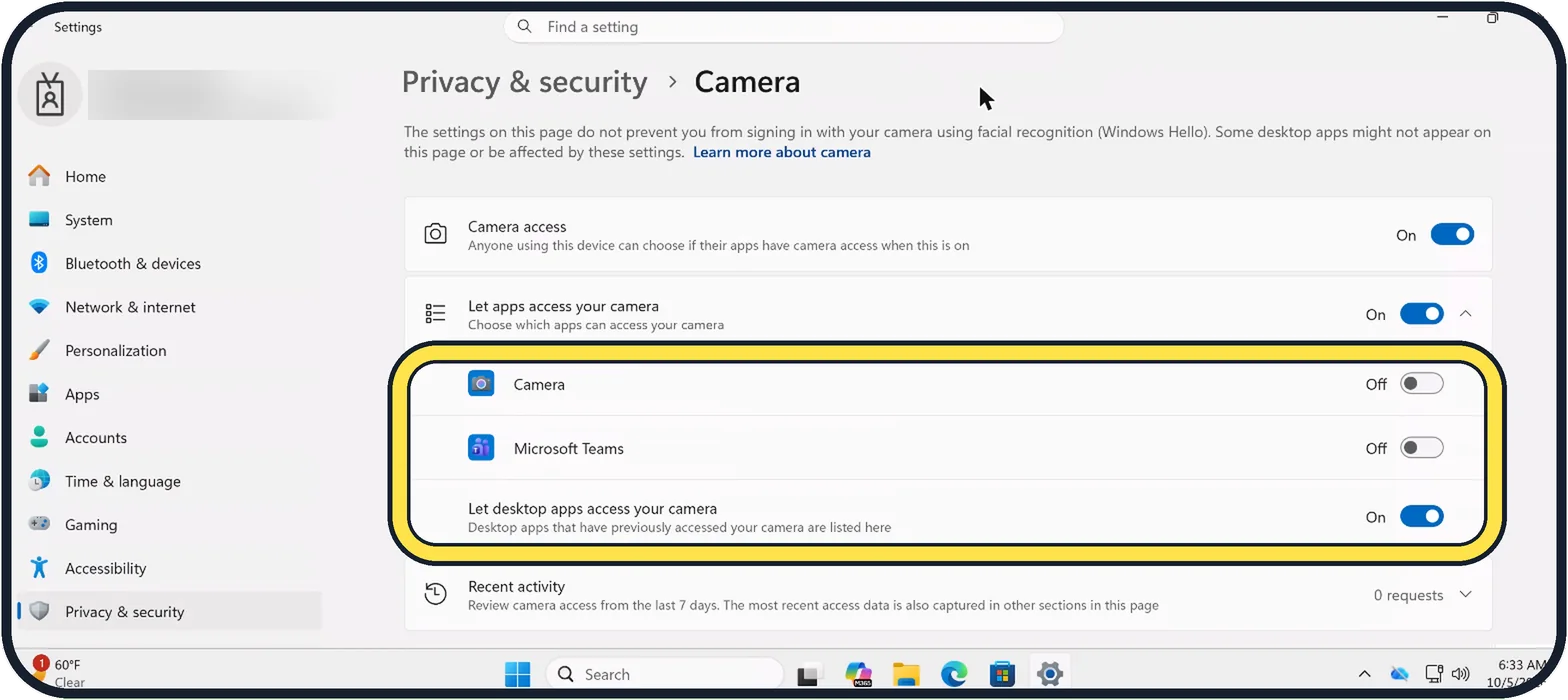Viewport: 1568px width, 700px height.
Task: Click the user profile avatar icon
Action: (49, 95)
